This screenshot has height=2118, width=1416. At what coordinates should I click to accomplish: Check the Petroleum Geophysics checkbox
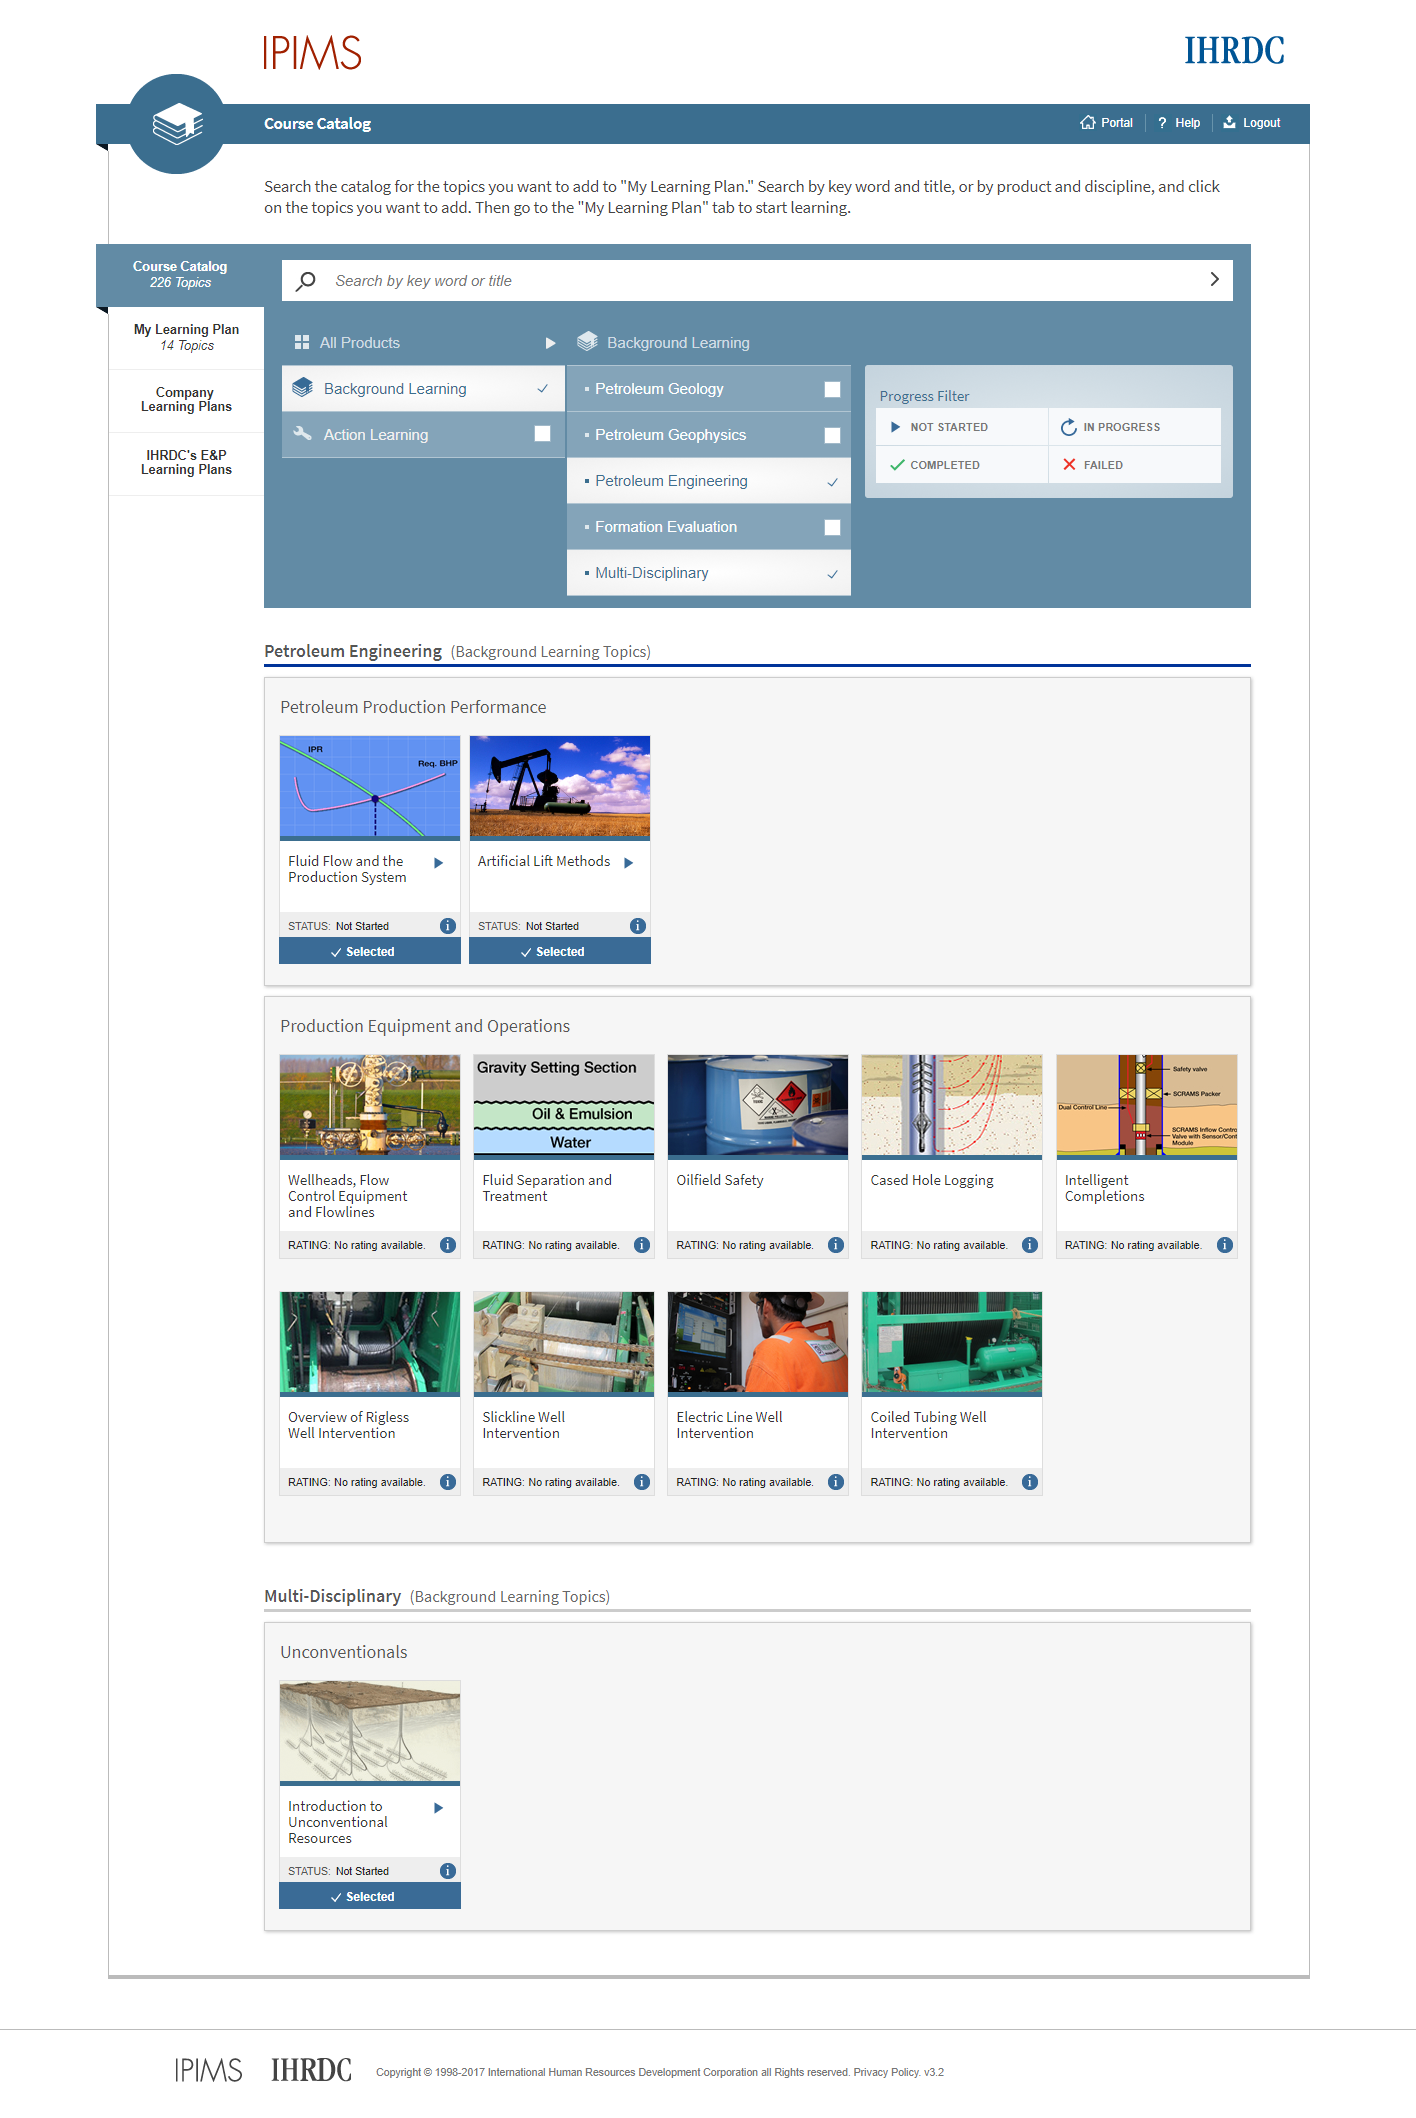(x=832, y=436)
